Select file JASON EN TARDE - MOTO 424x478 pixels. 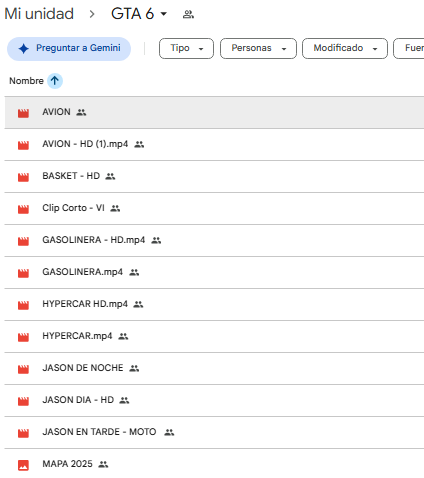pyautogui.click(x=214, y=433)
